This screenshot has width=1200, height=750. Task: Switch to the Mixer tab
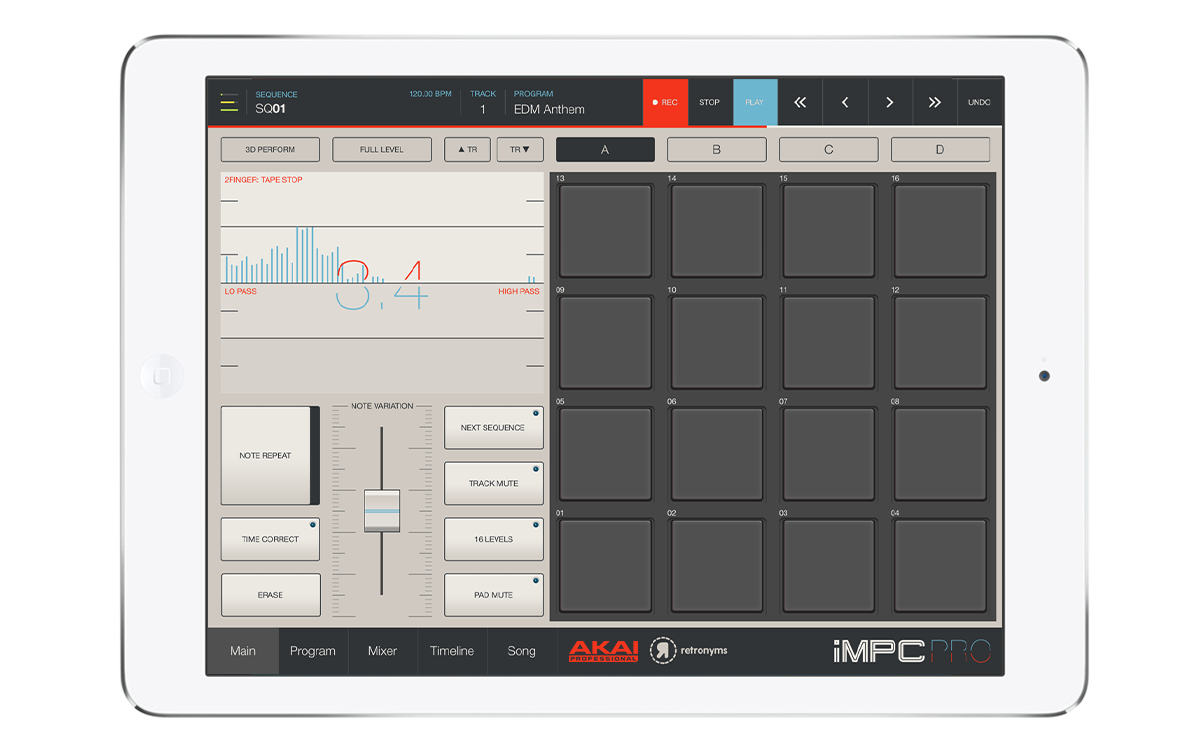point(383,651)
